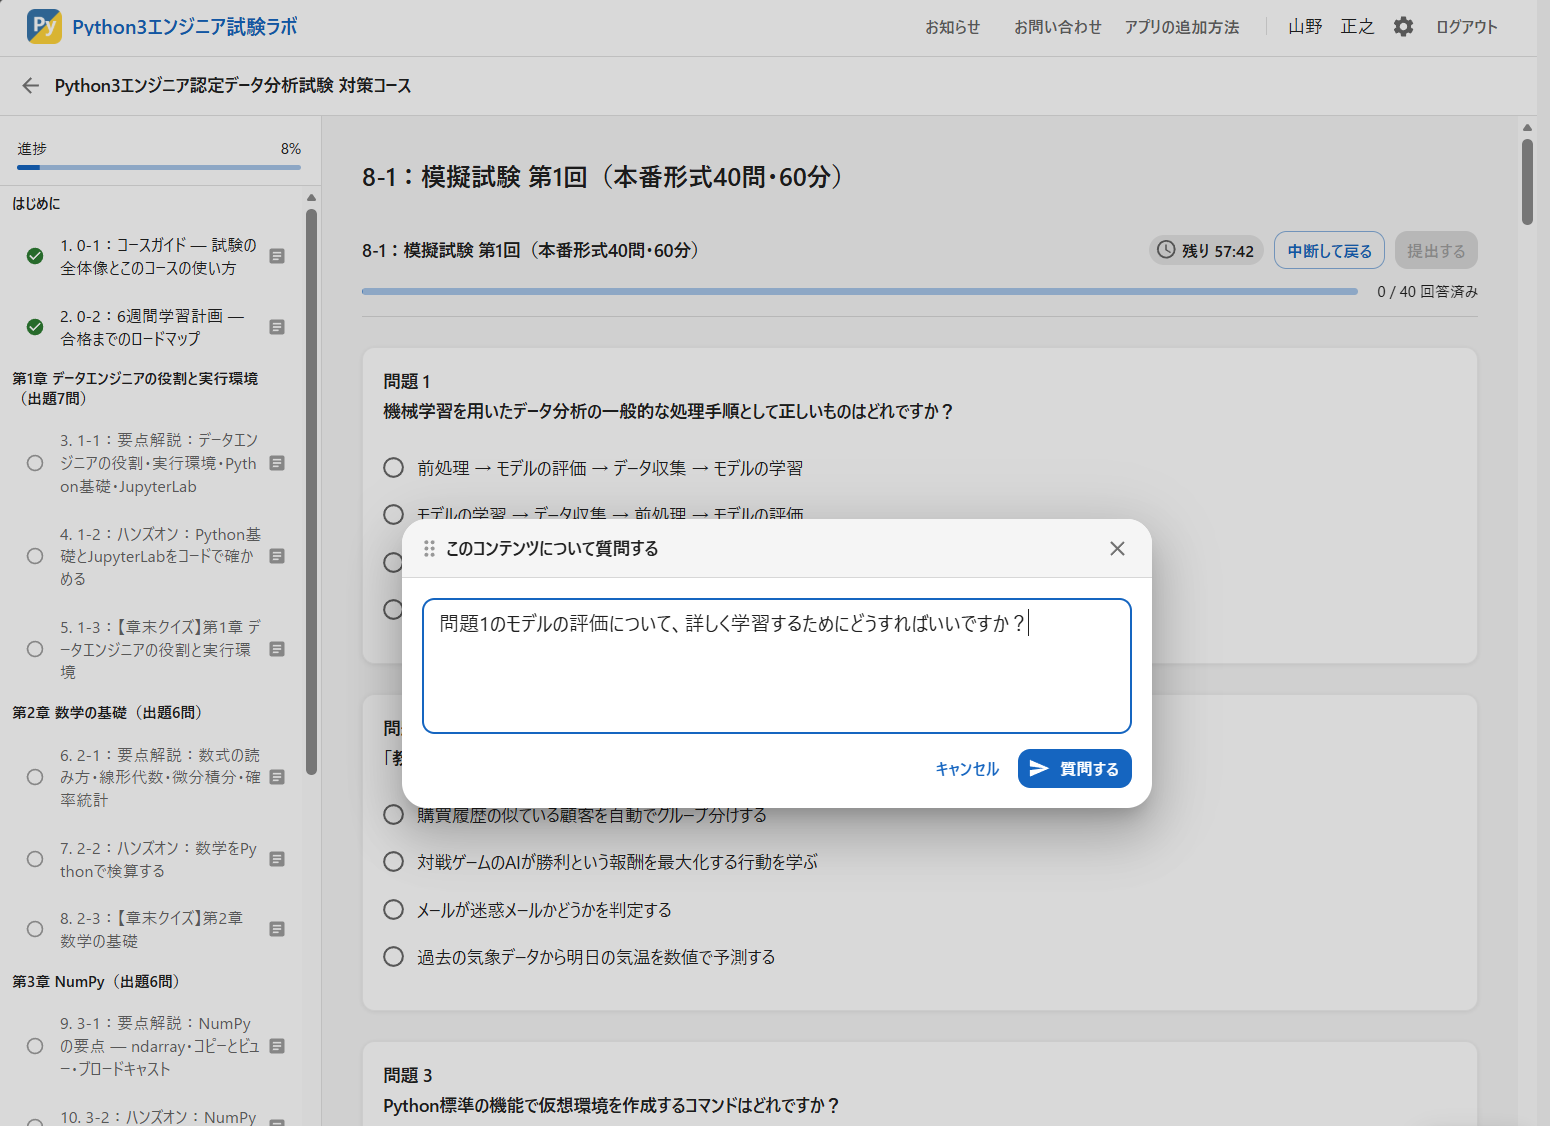1550x1126 pixels.
Task: Click the status circle for lesson 2-2
Action: (x=35, y=859)
